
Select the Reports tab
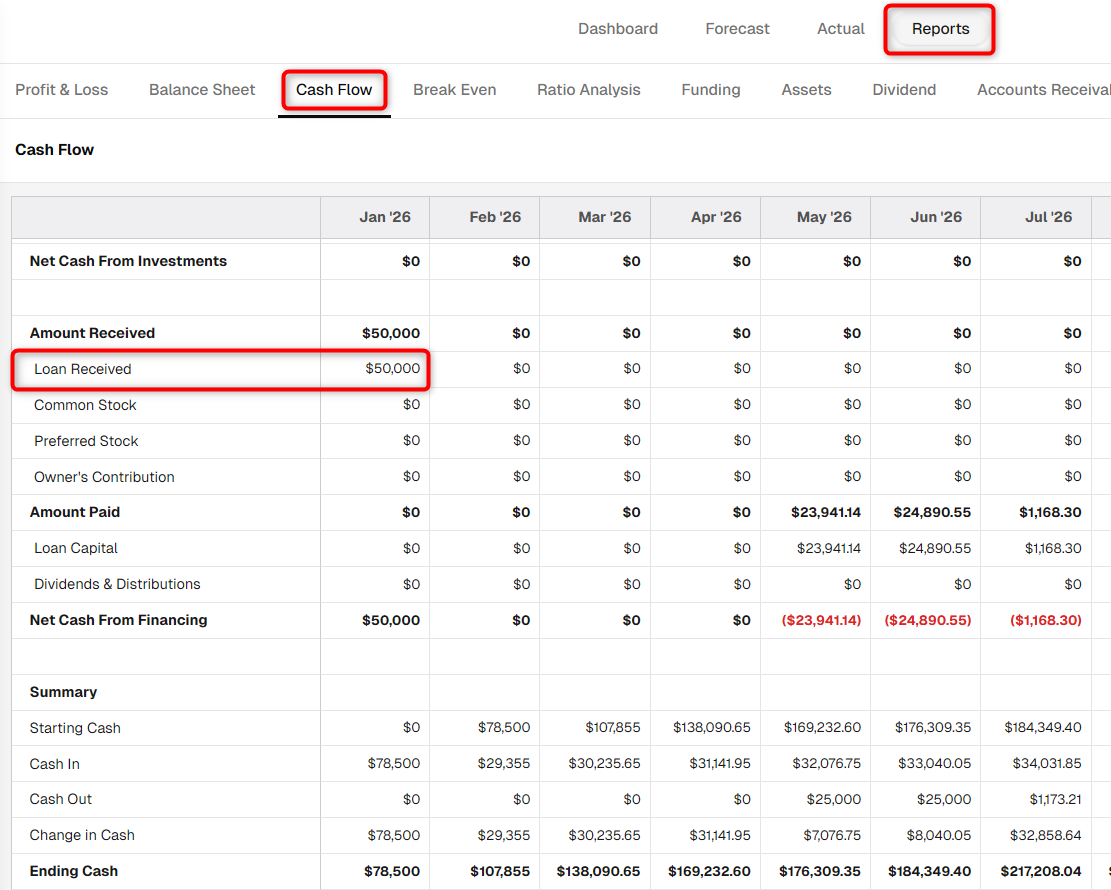(x=940, y=29)
